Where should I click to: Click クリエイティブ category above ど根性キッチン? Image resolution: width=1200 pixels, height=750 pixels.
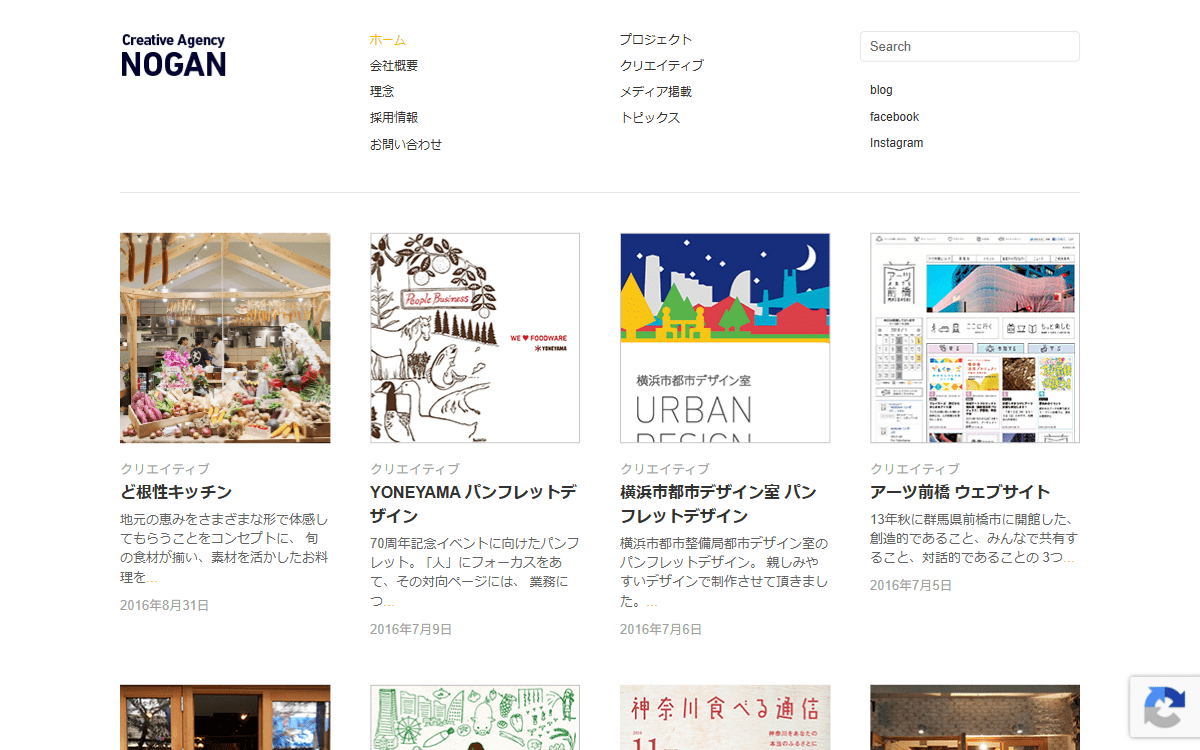pyautogui.click(x=165, y=469)
